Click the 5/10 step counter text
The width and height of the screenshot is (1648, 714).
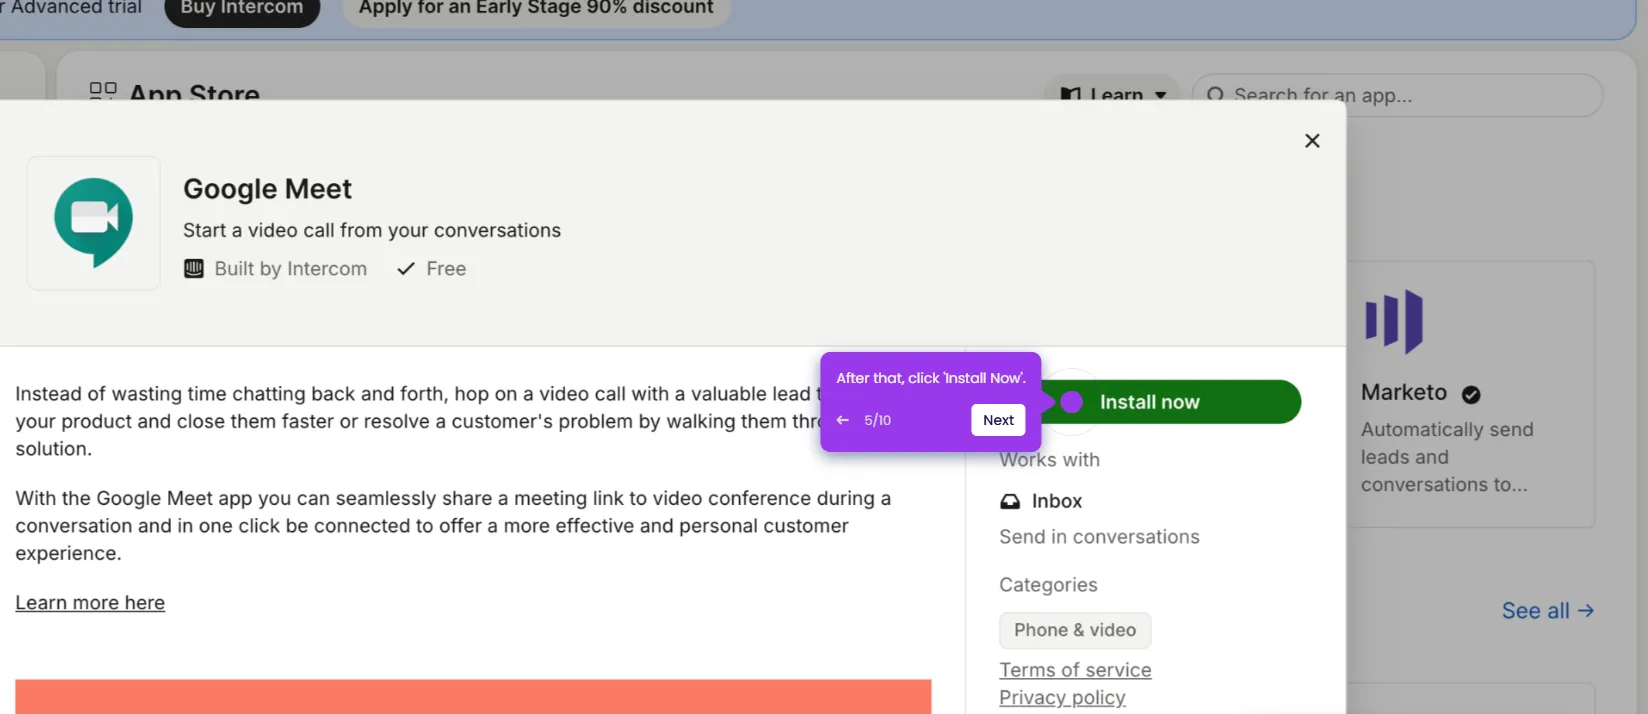[x=877, y=420]
